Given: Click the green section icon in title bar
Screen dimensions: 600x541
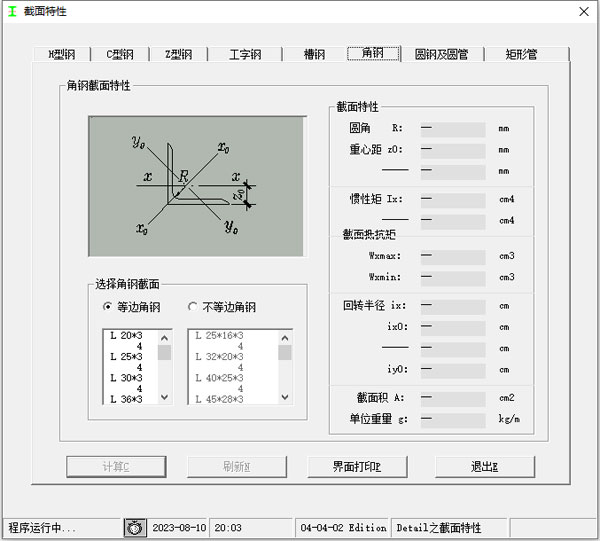Looking at the screenshot, I should pyautogui.click(x=12, y=11).
